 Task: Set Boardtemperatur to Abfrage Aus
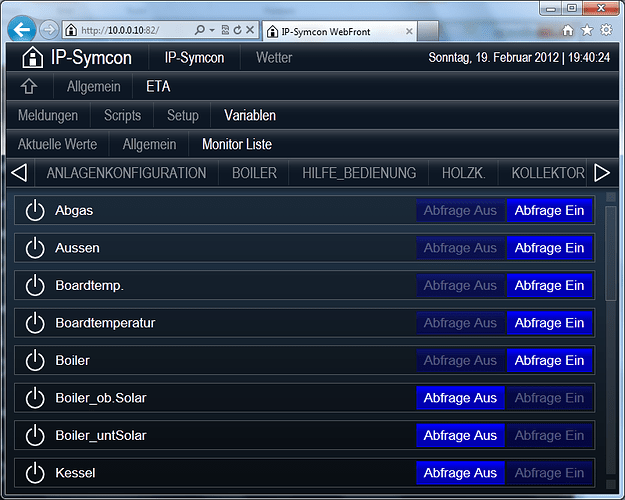click(460, 323)
